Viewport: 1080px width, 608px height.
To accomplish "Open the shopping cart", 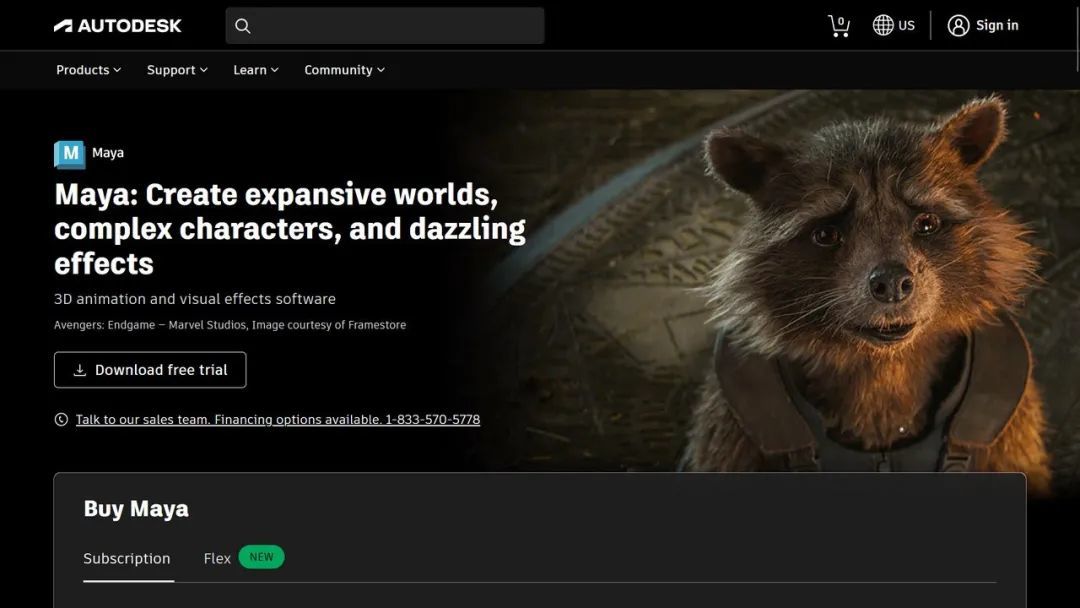I will tap(839, 25).
